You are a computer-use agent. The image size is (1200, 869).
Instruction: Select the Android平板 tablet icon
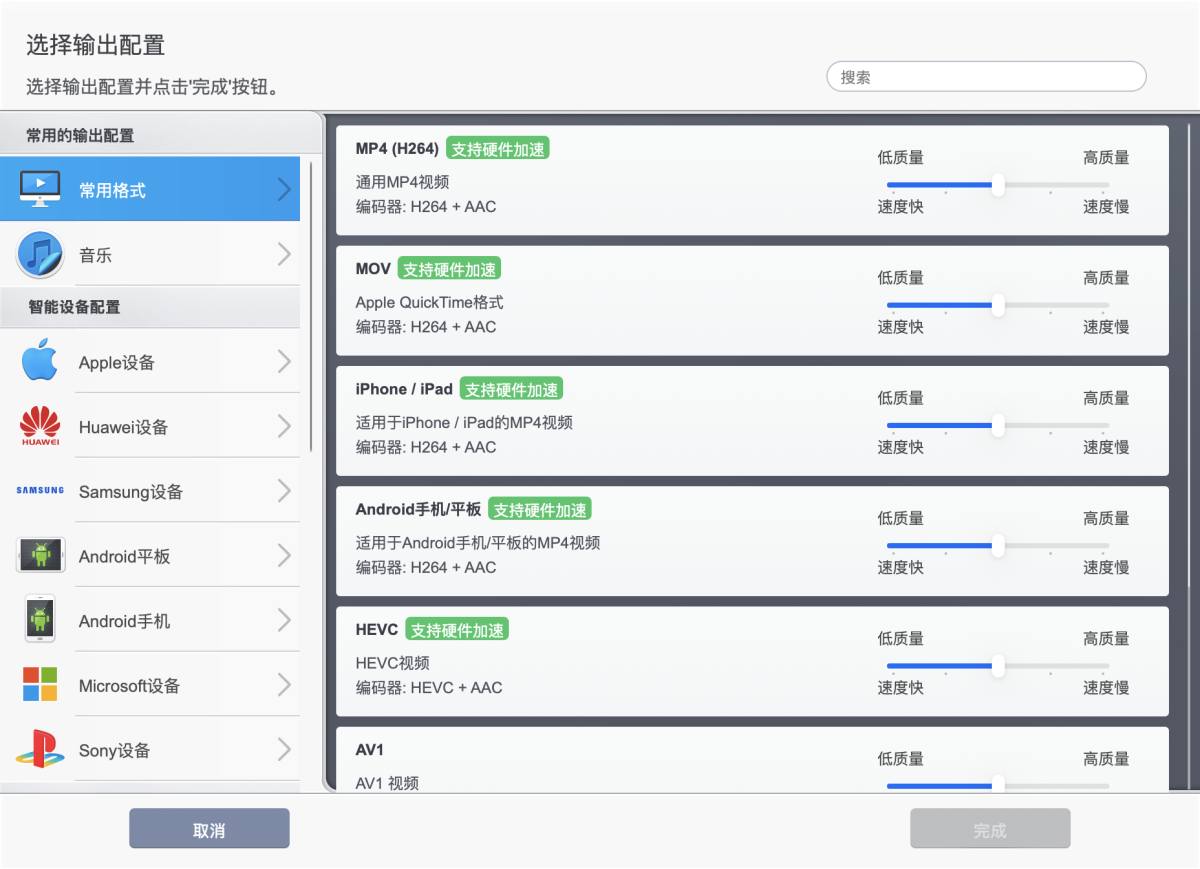tap(40, 556)
